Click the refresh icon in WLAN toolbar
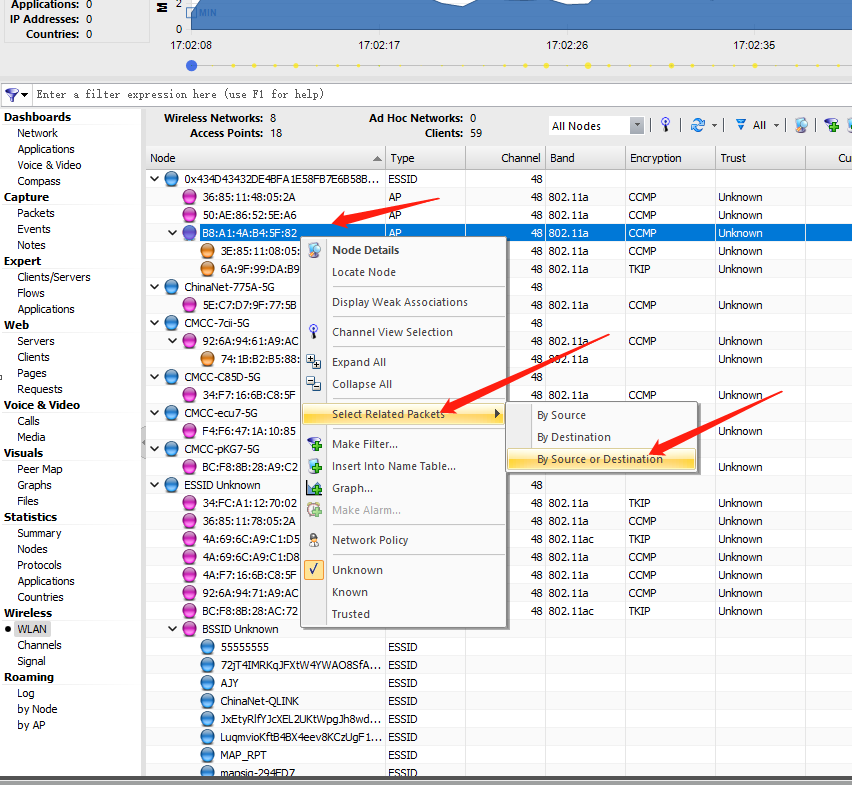 tap(697, 125)
